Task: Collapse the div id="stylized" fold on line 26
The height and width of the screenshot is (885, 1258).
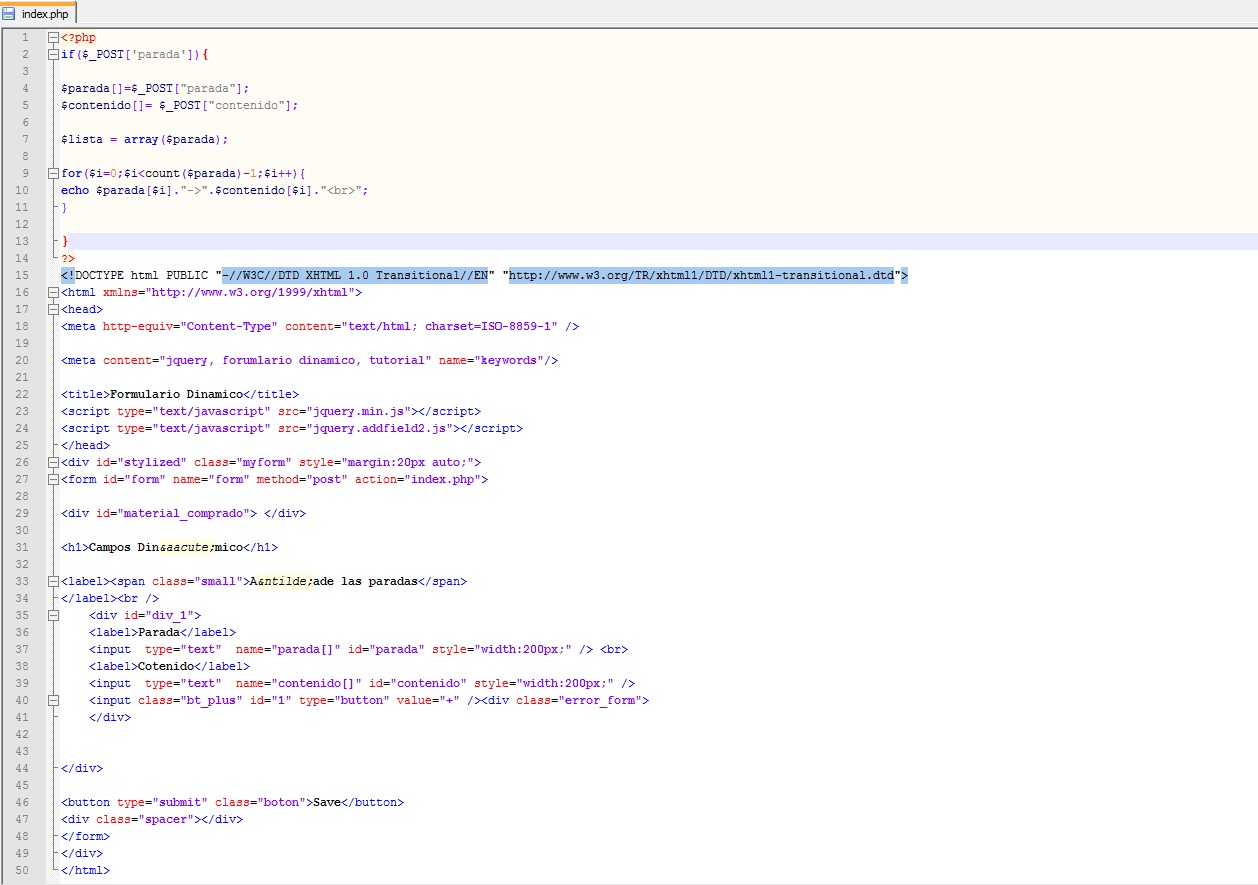Action: point(53,462)
